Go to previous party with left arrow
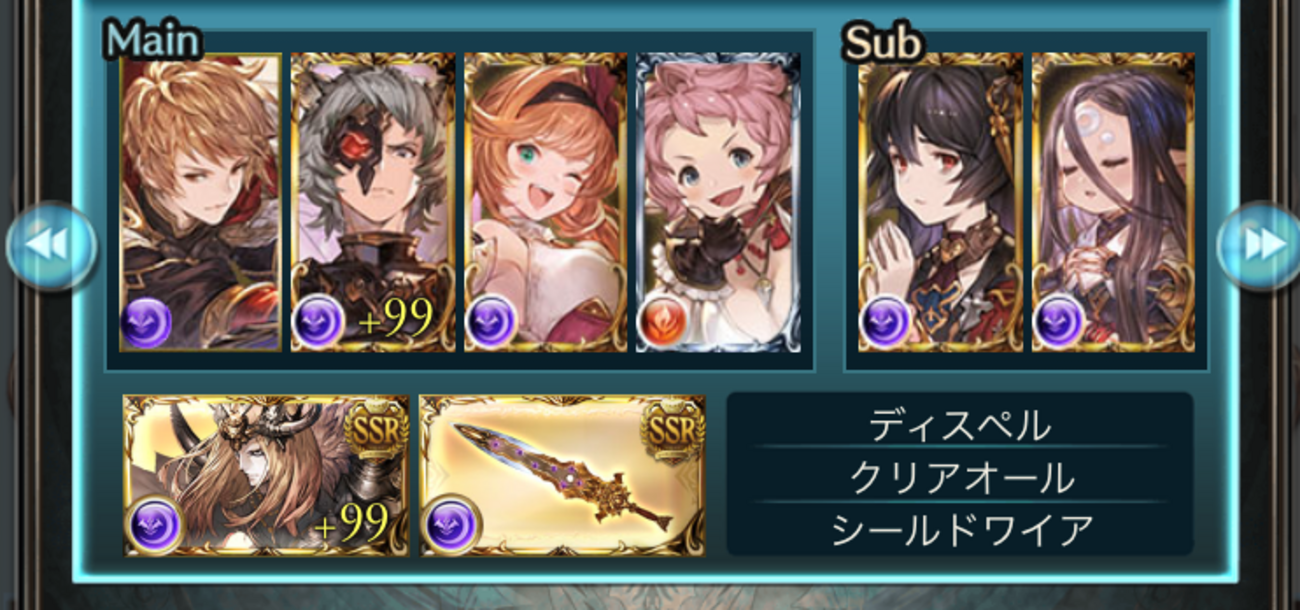This screenshot has width=1300, height=610. [52, 247]
